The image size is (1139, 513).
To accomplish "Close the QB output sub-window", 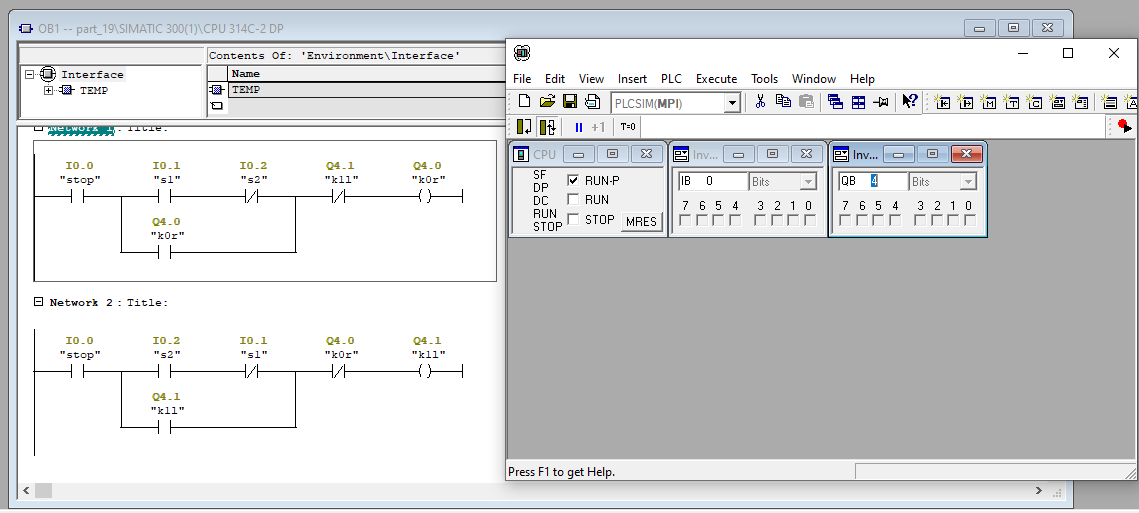I will (x=966, y=154).
